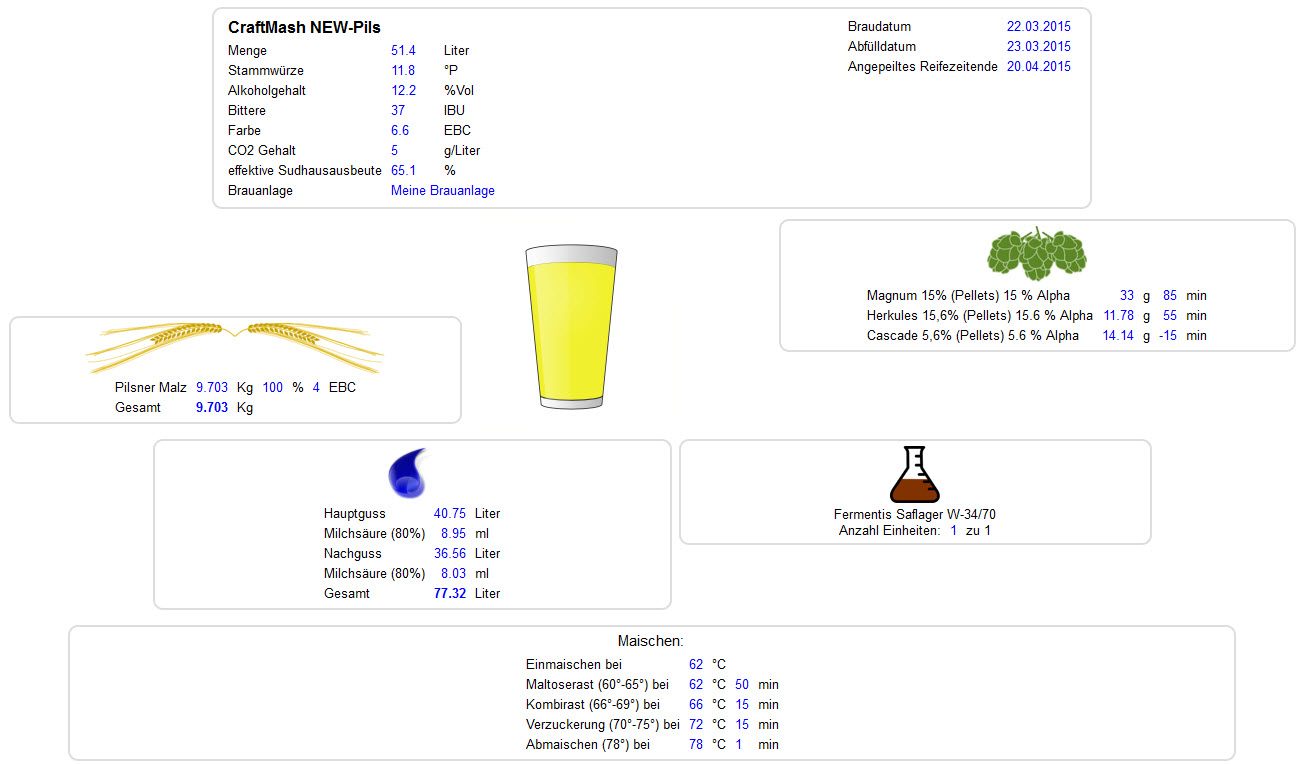Click the Hauptguss value 40.75
The height and width of the screenshot is (764, 1304).
point(450,514)
